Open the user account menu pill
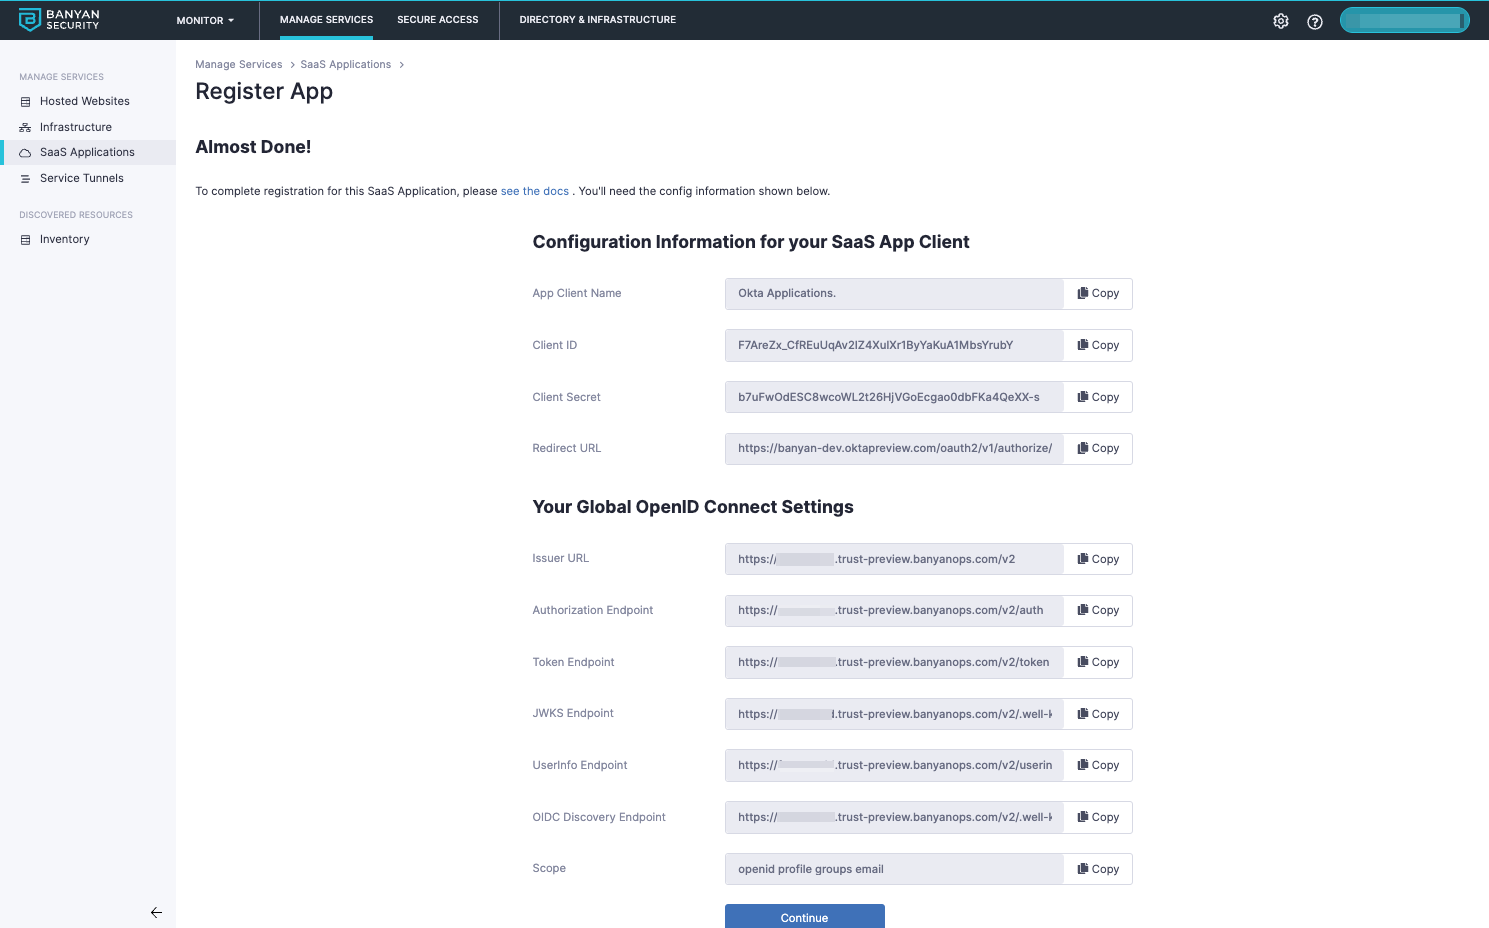Screen dimensions: 1489x928 pos(1404,20)
